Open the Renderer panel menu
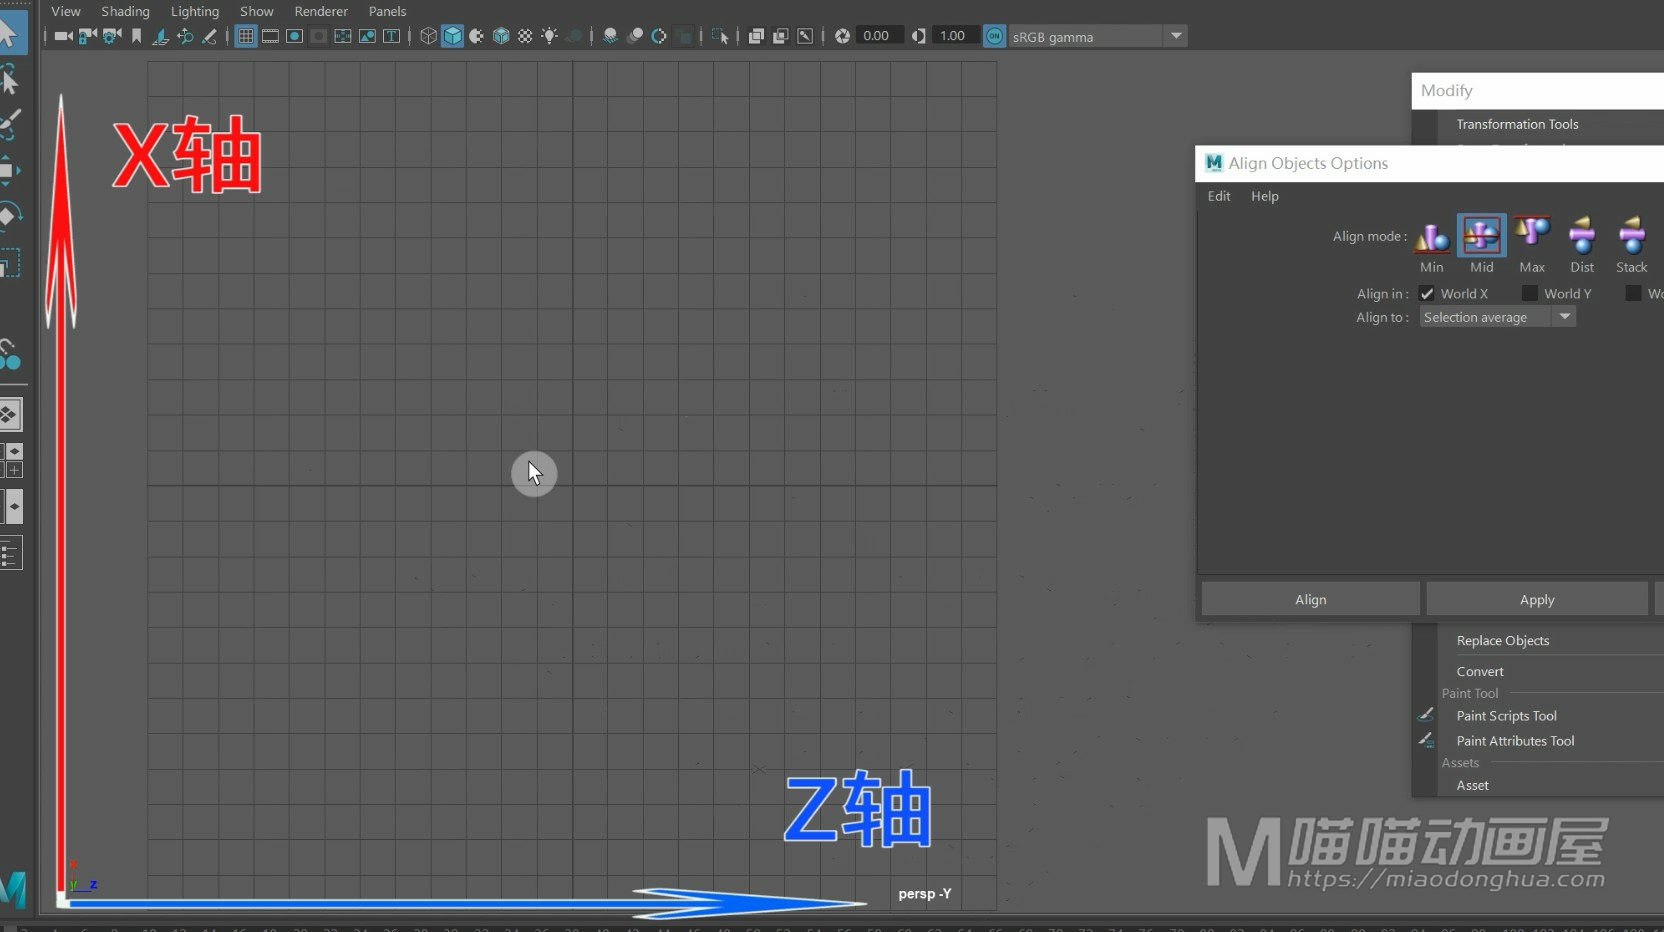The width and height of the screenshot is (1664, 932). point(321,11)
